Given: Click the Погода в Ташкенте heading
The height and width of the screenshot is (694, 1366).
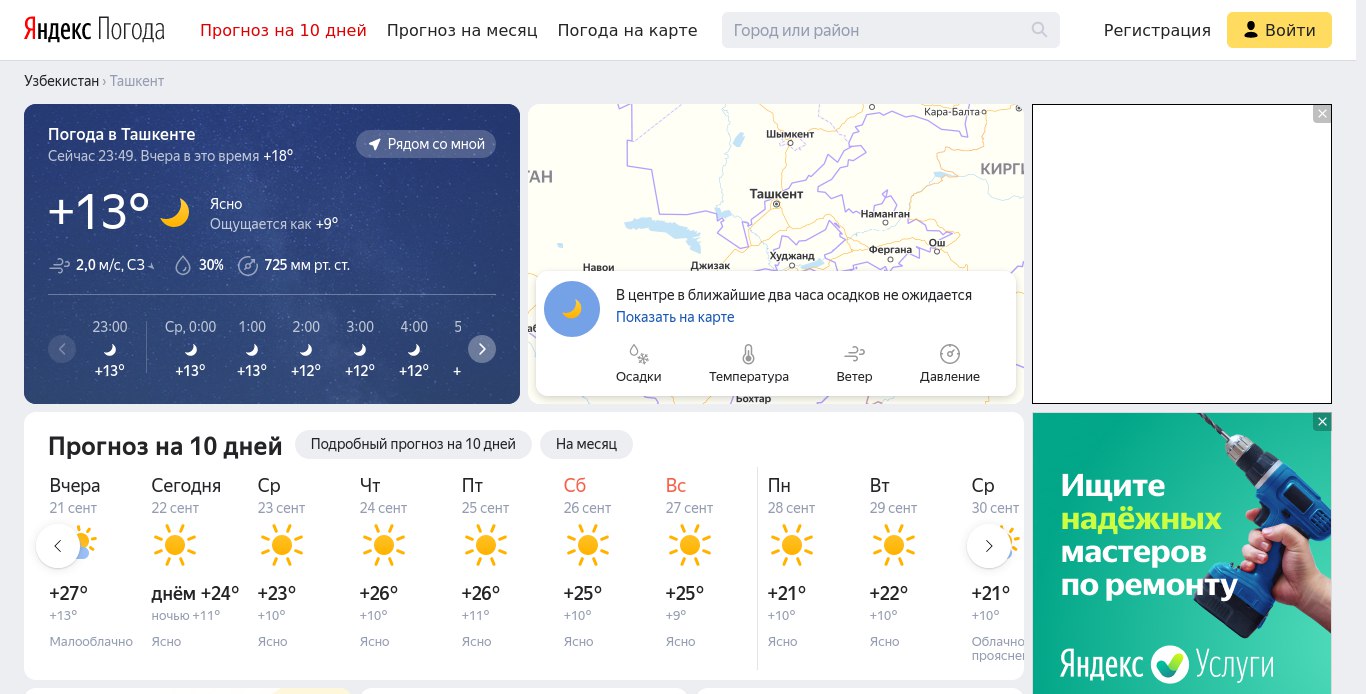Looking at the screenshot, I should pyautogui.click(x=122, y=134).
